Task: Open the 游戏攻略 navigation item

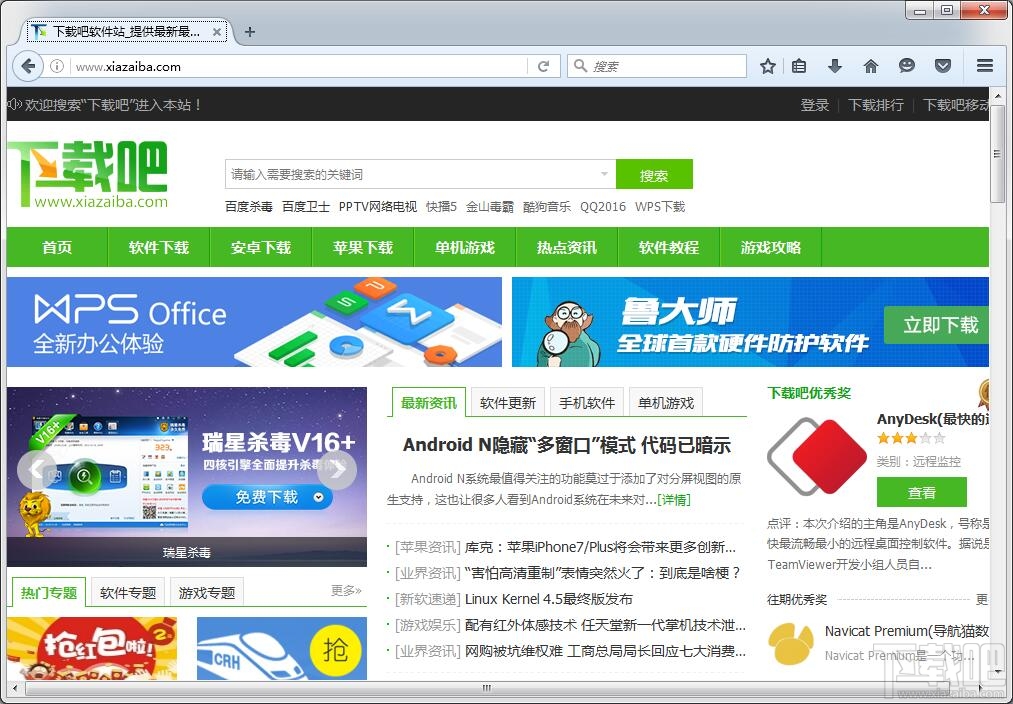Action: pos(771,247)
